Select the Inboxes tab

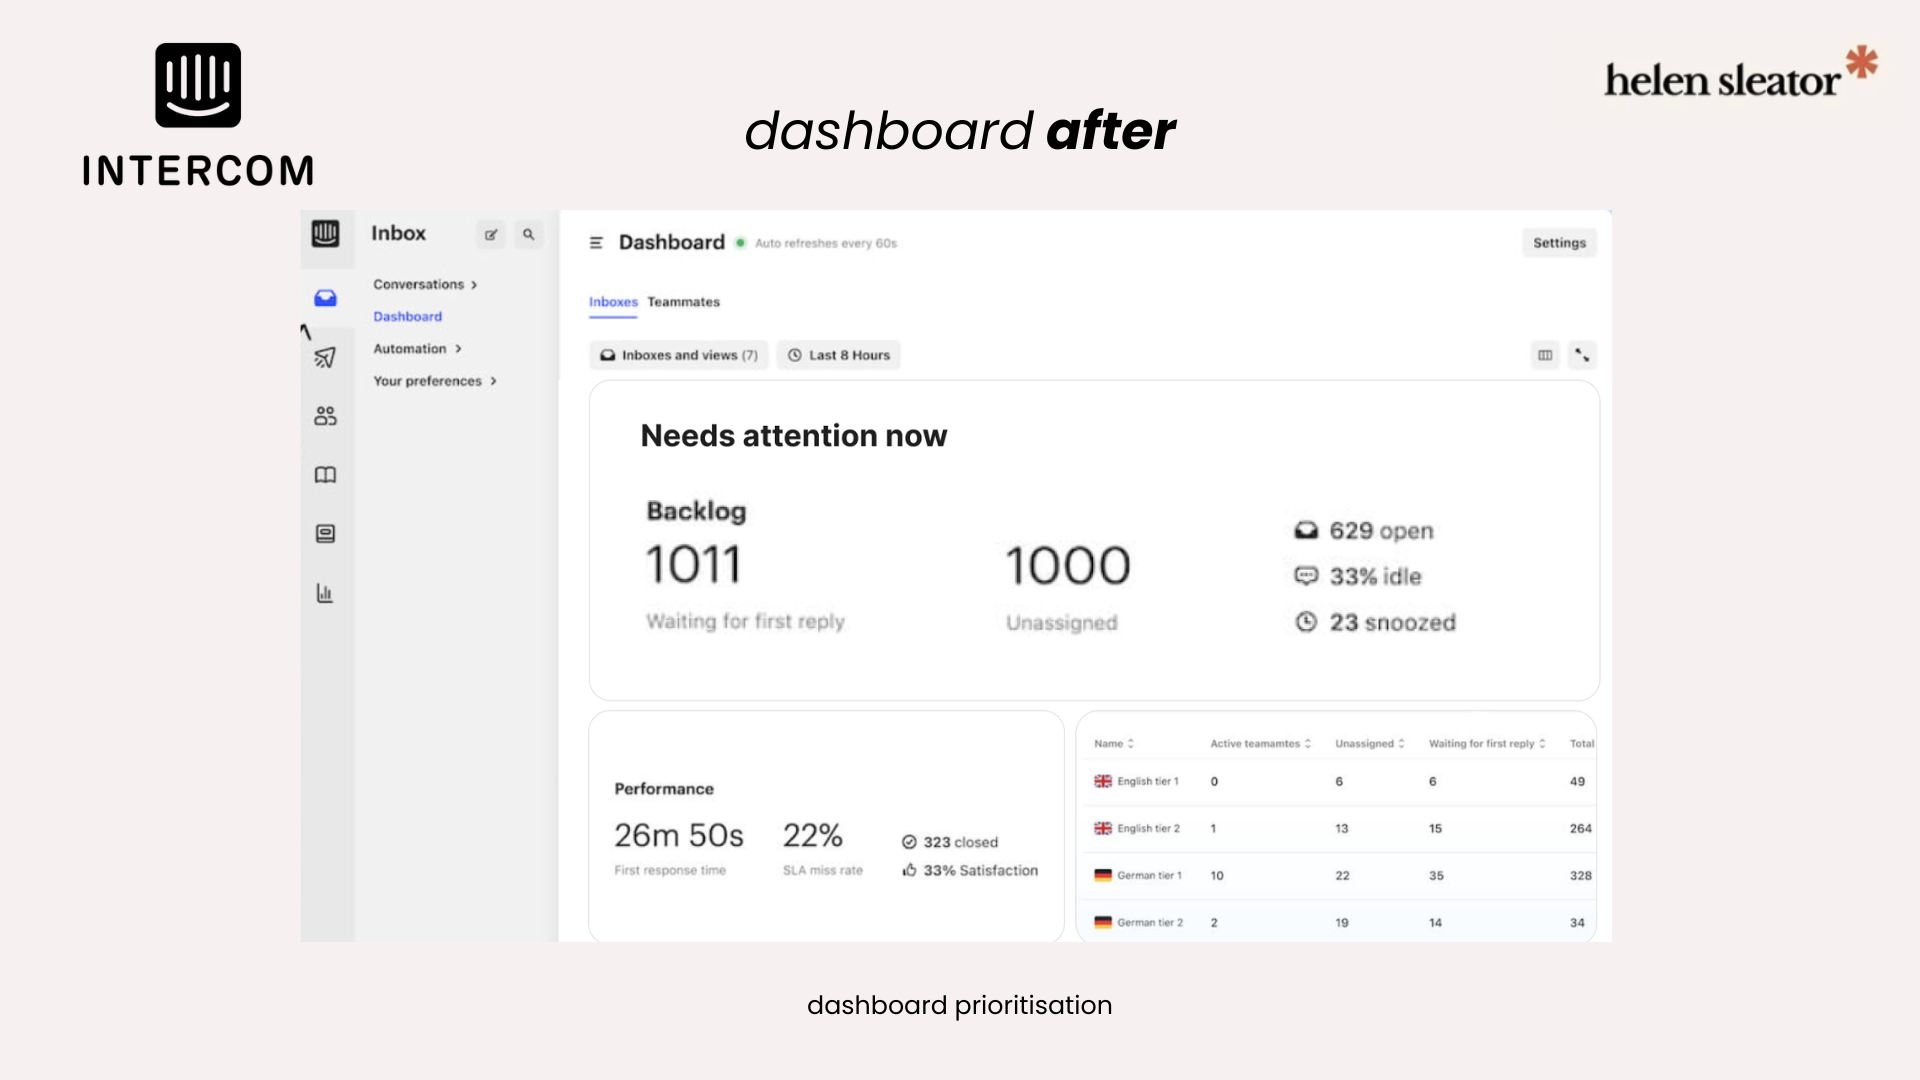(613, 302)
